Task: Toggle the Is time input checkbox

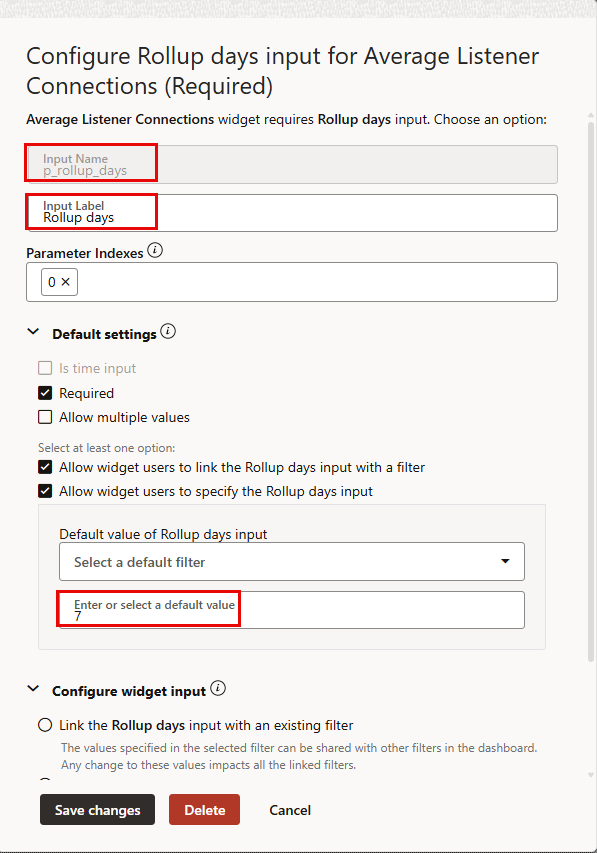Action: (x=45, y=368)
